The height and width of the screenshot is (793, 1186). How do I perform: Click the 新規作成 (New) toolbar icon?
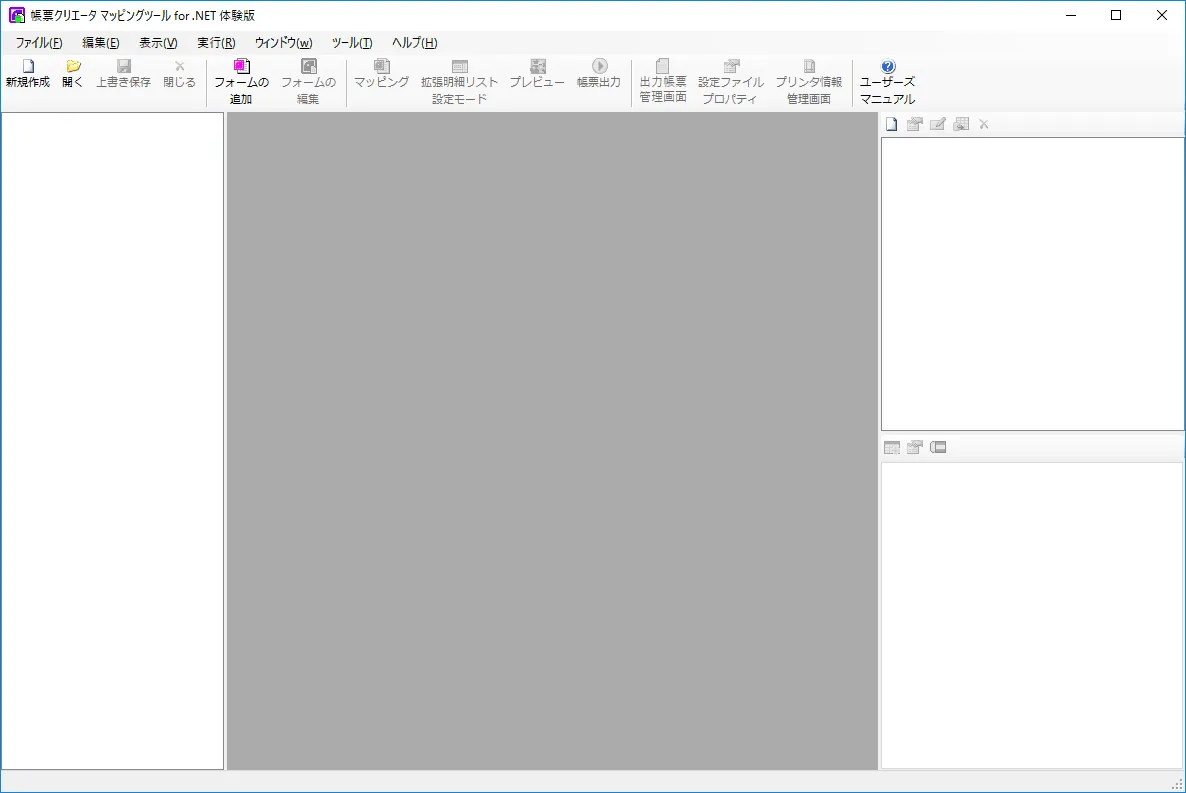[x=27, y=66]
